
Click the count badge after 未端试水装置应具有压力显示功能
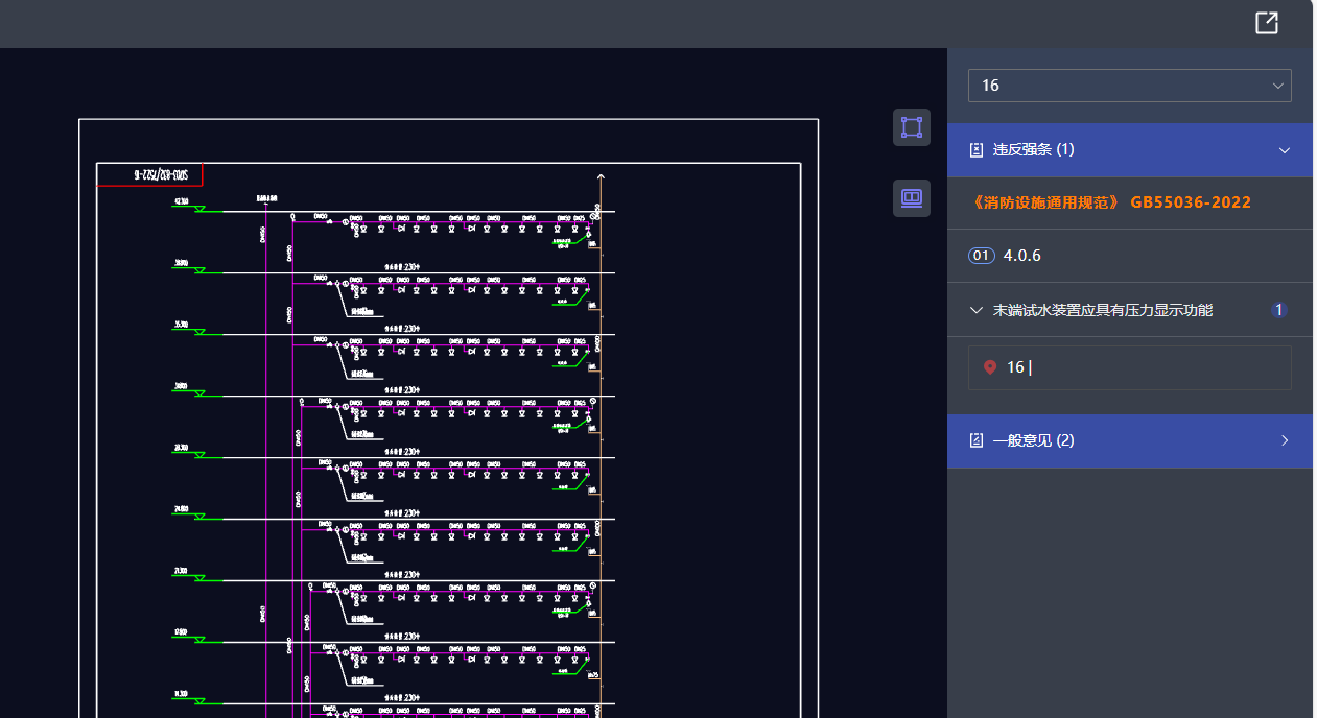click(x=1278, y=311)
